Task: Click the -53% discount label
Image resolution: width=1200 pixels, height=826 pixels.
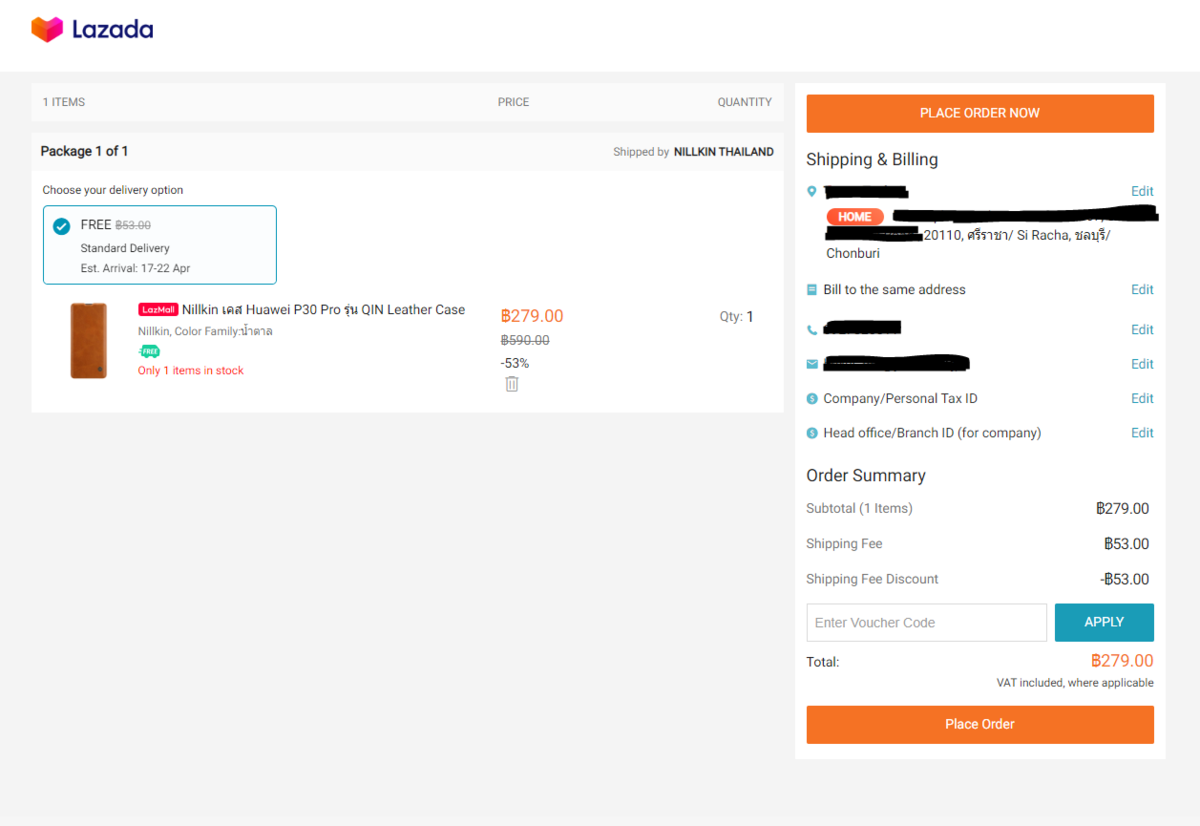Action: pyautogui.click(x=515, y=363)
